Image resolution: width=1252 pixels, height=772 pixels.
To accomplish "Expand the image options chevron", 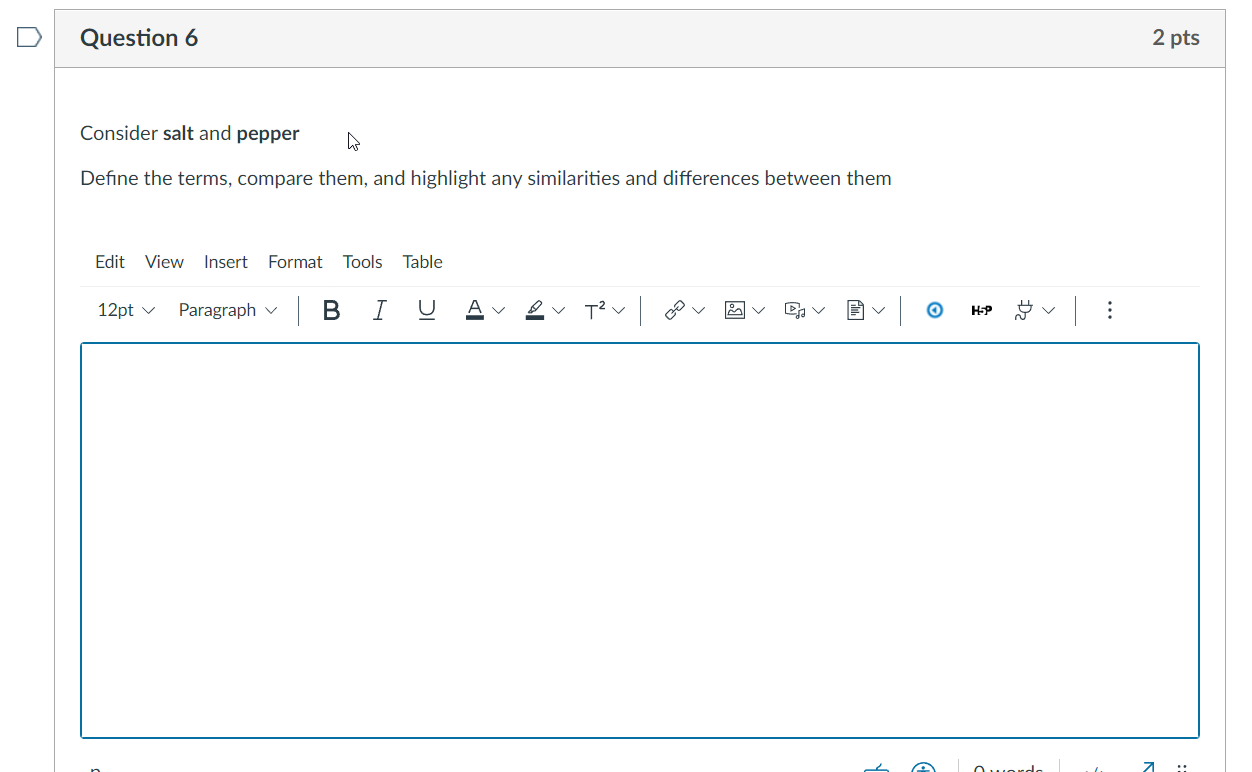I will (759, 311).
